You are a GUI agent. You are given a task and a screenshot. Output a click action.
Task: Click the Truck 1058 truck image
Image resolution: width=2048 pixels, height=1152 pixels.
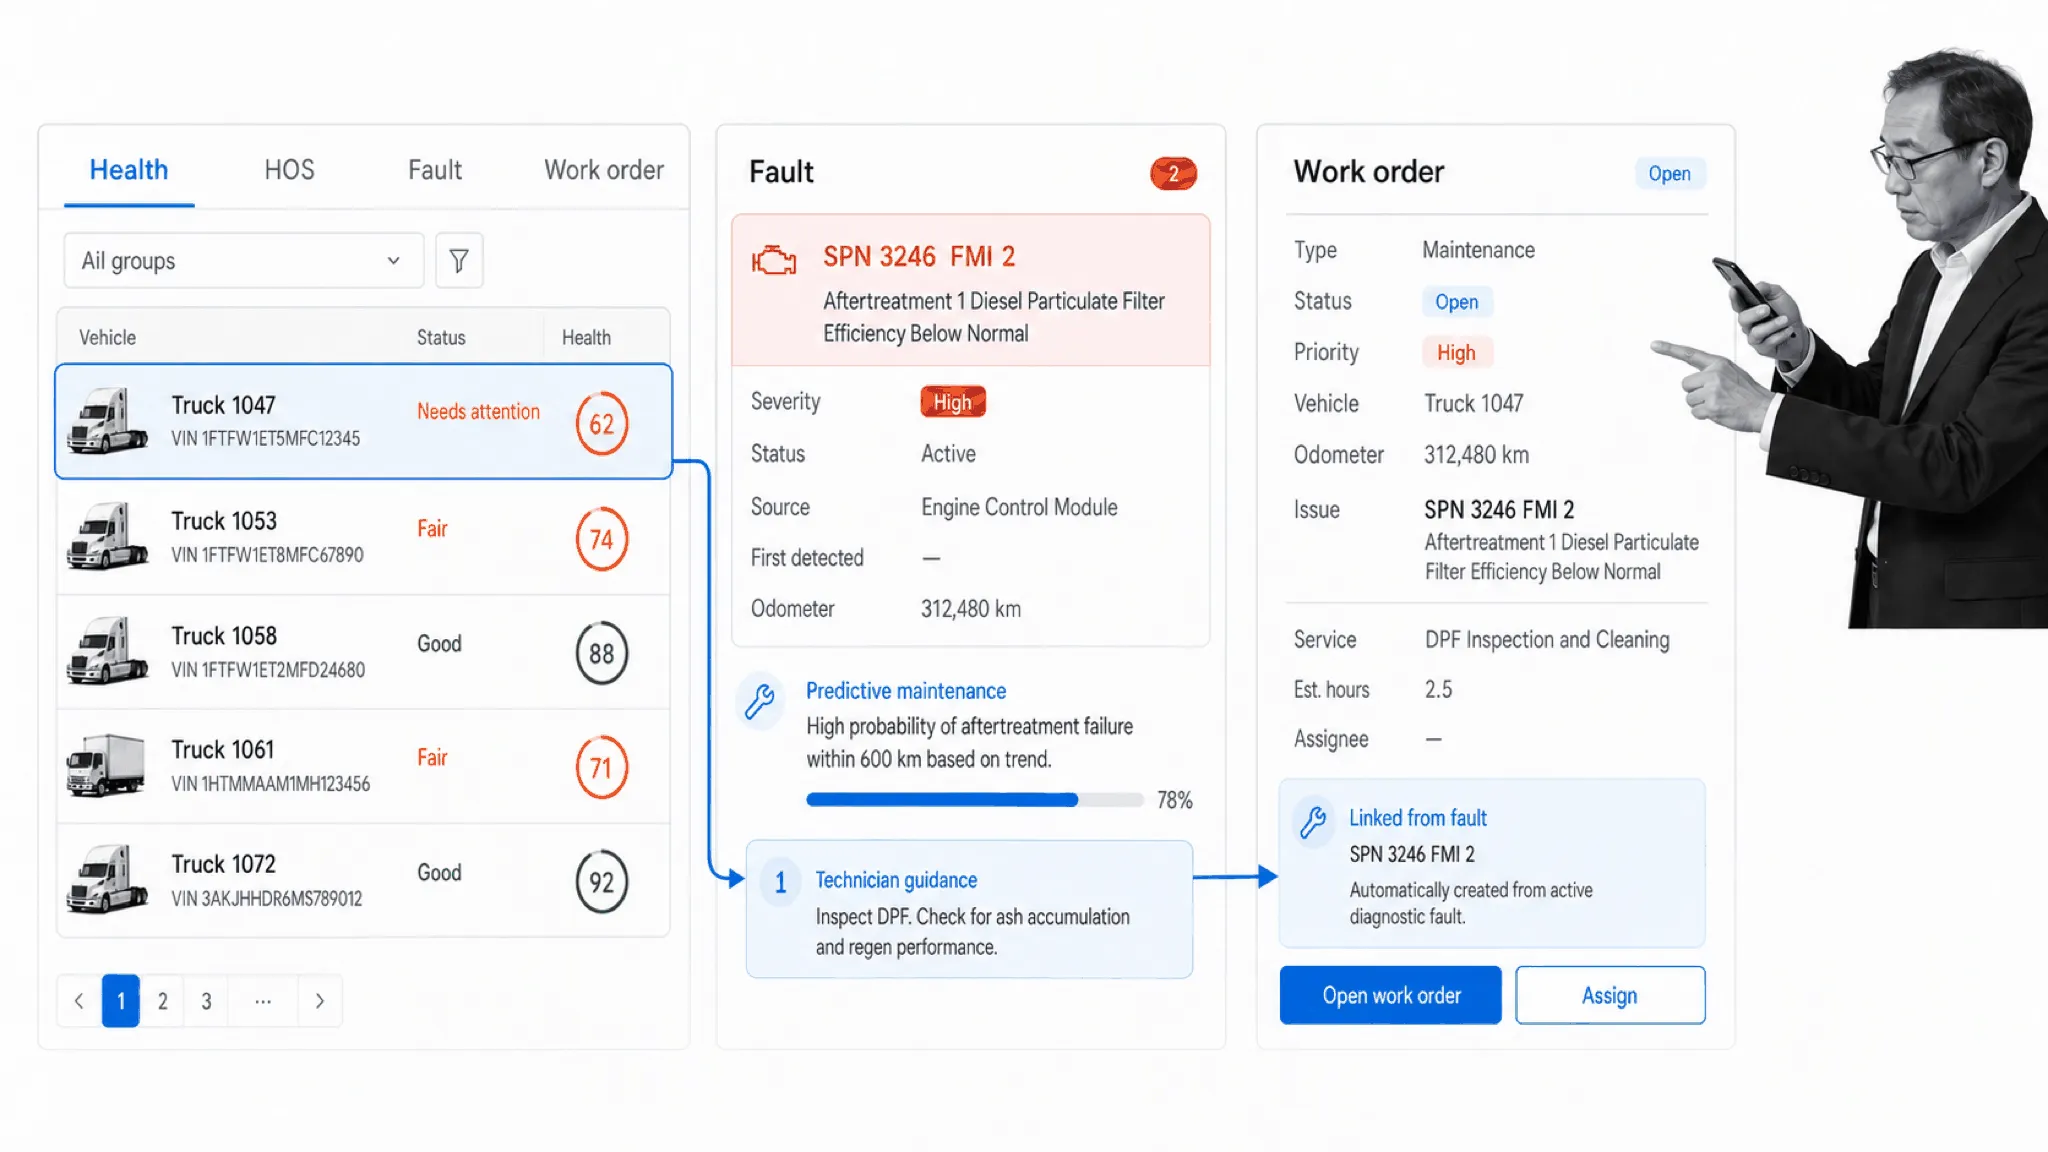click(107, 651)
